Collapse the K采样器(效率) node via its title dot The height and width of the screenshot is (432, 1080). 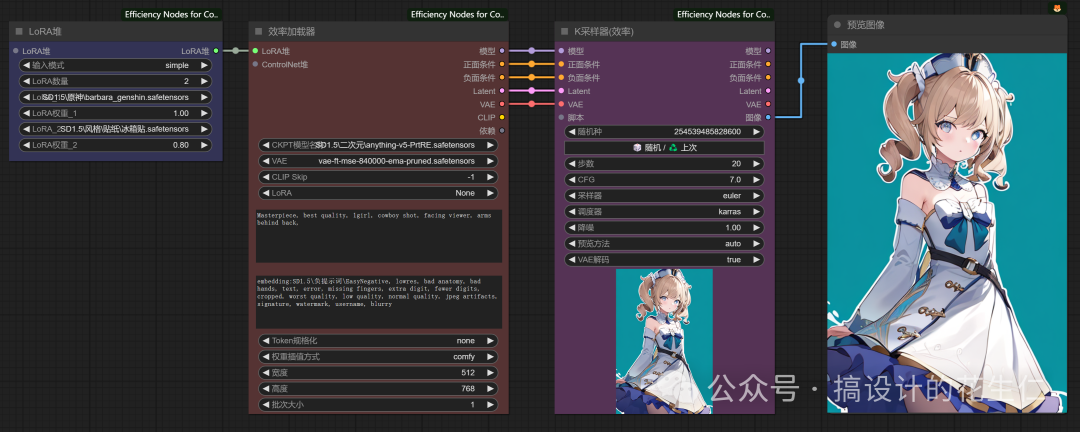click(565, 32)
